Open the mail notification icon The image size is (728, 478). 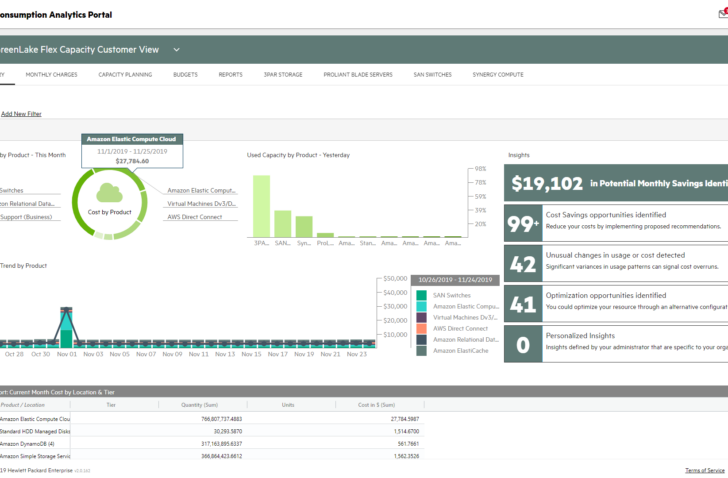tap(723, 13)
